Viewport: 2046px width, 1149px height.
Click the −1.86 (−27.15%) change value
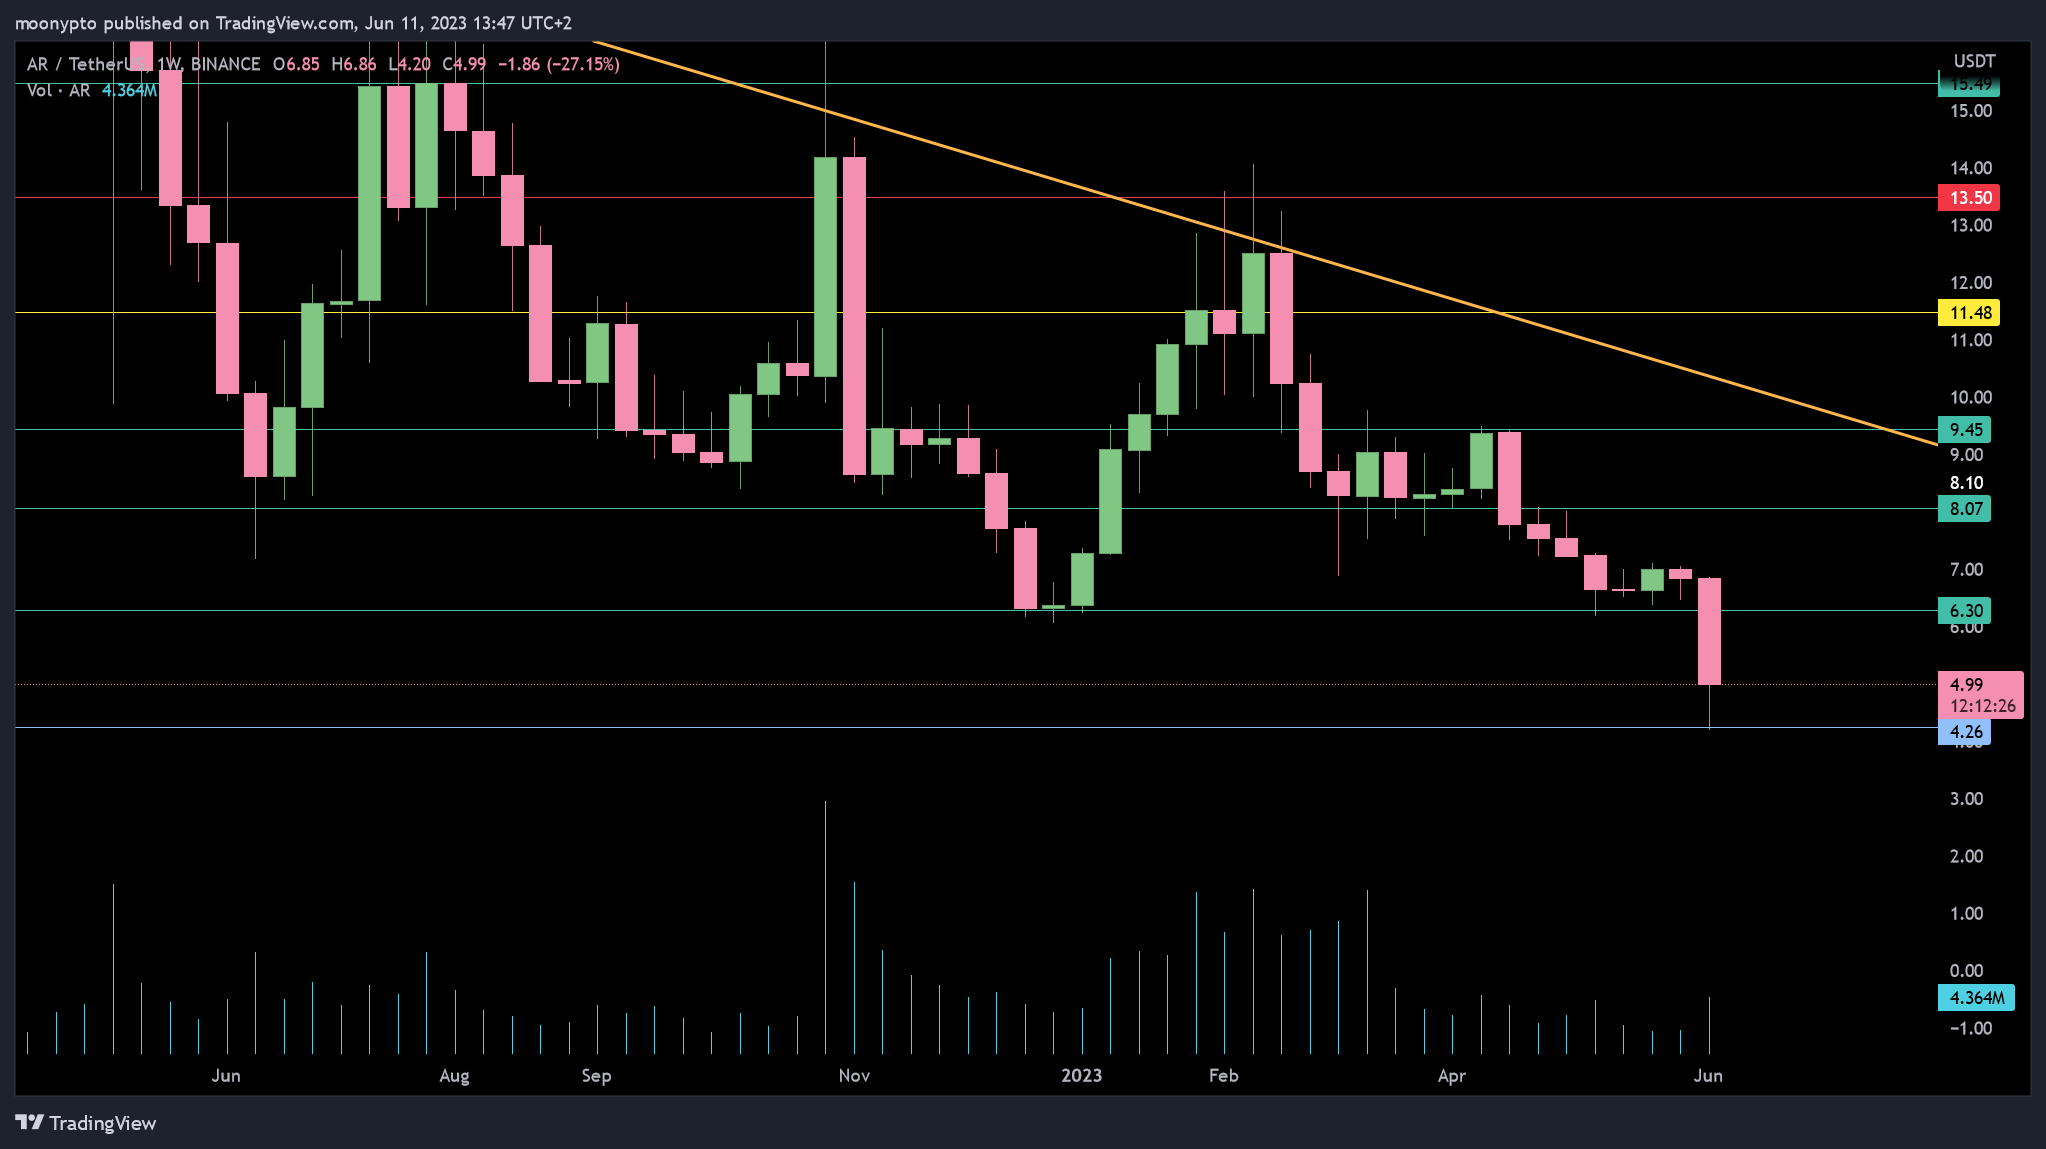pyautogui.click(x=558, y=64)
